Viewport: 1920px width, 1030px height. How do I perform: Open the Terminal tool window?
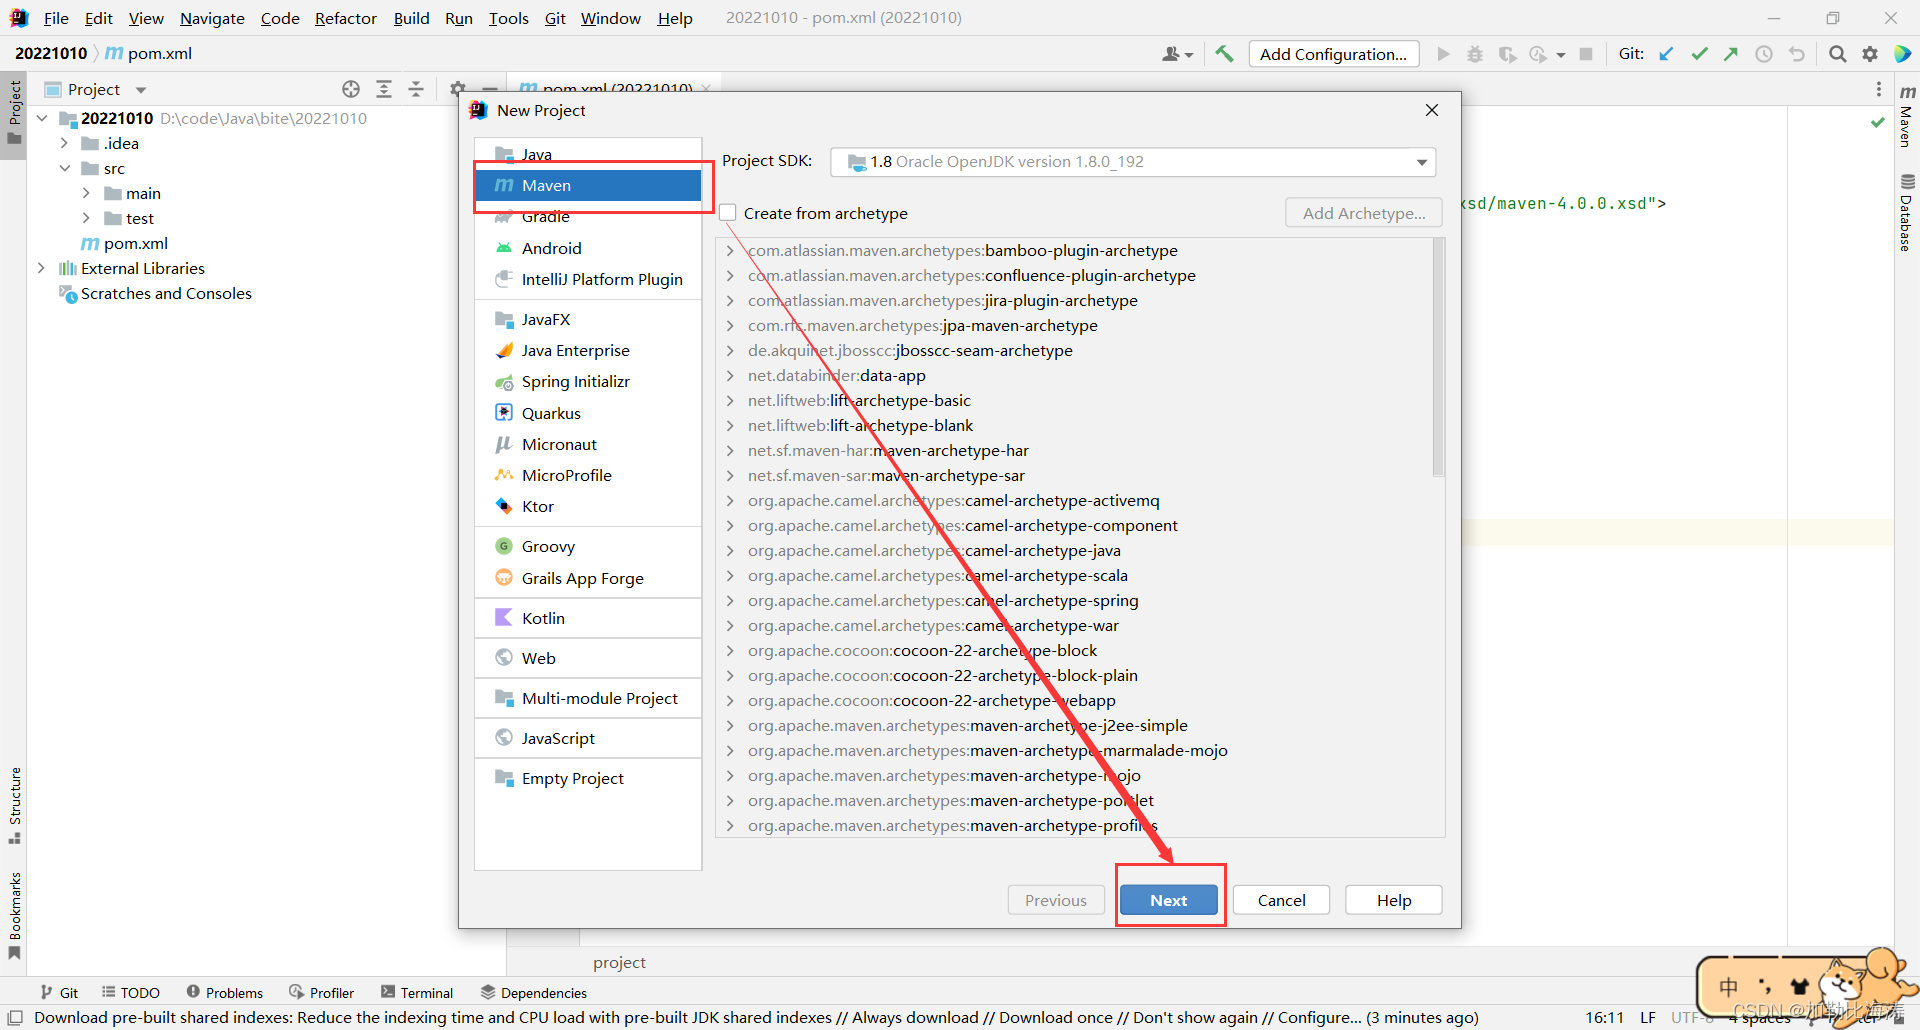tap(417, 992)
